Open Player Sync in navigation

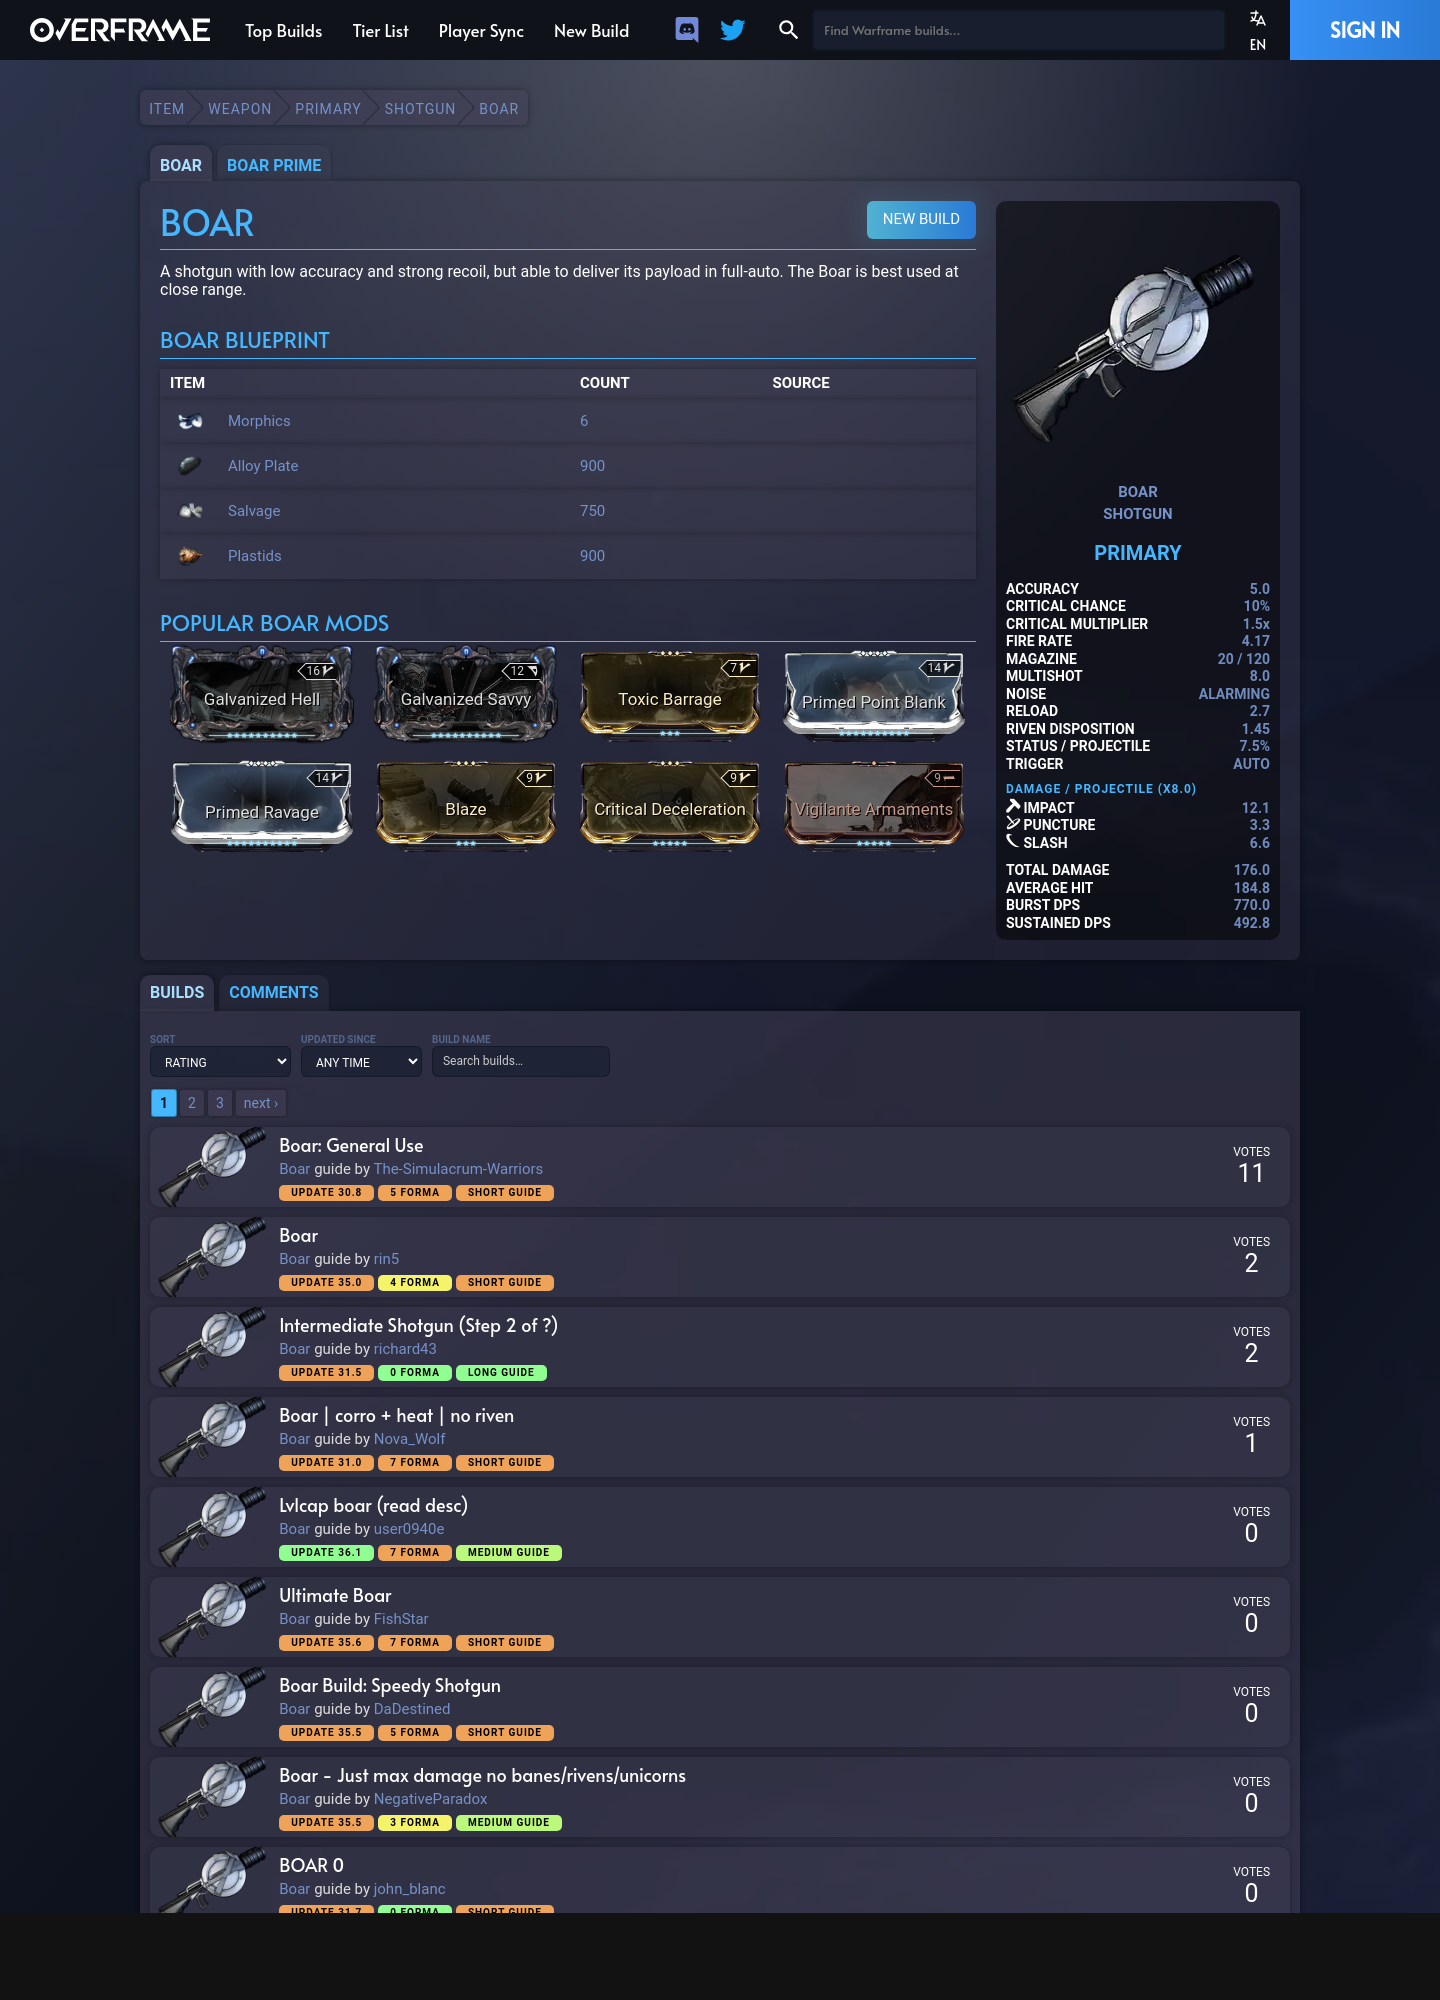point(481,31)
